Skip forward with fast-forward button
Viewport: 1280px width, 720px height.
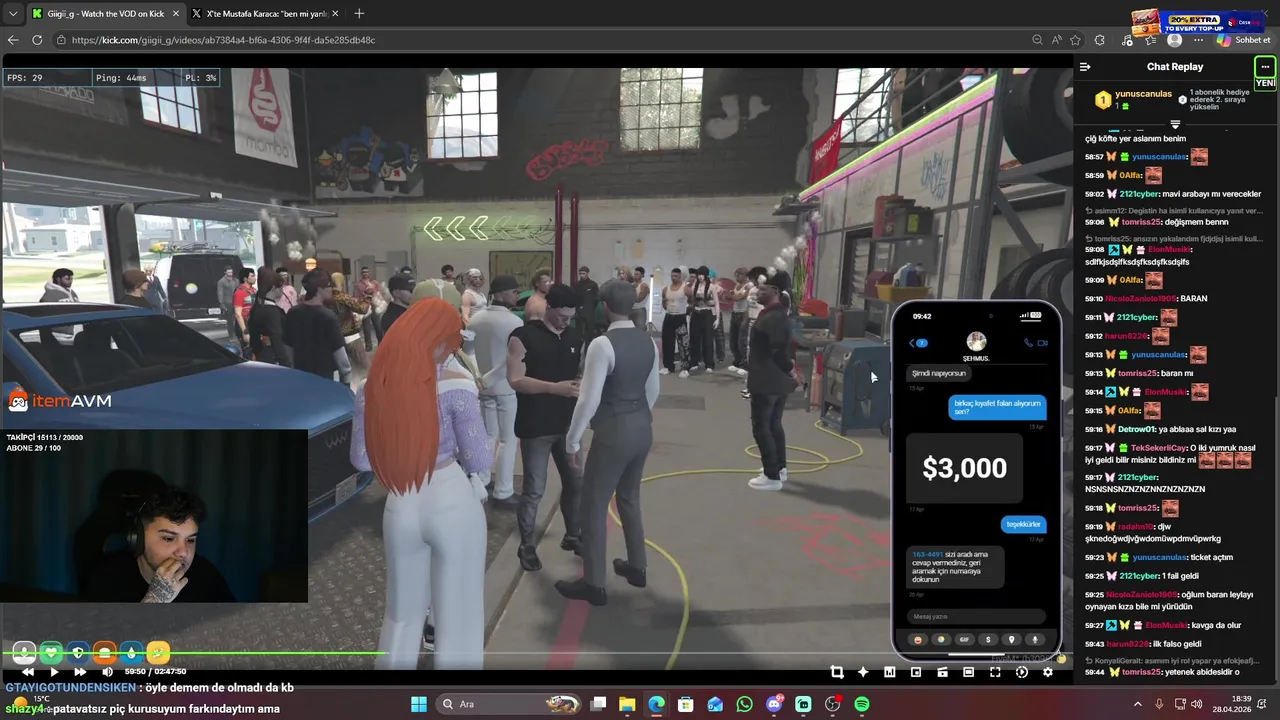coord(80,672)
